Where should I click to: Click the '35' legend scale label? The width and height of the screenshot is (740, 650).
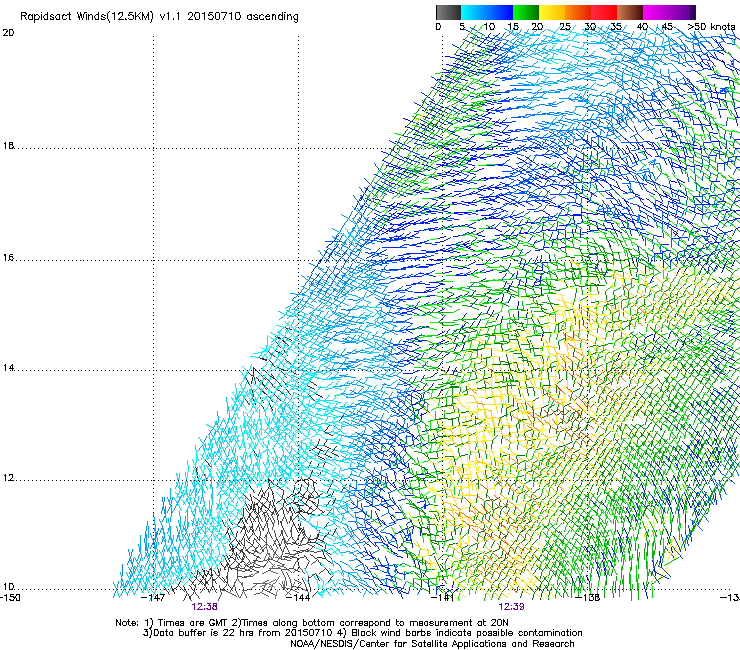point(616,26)
